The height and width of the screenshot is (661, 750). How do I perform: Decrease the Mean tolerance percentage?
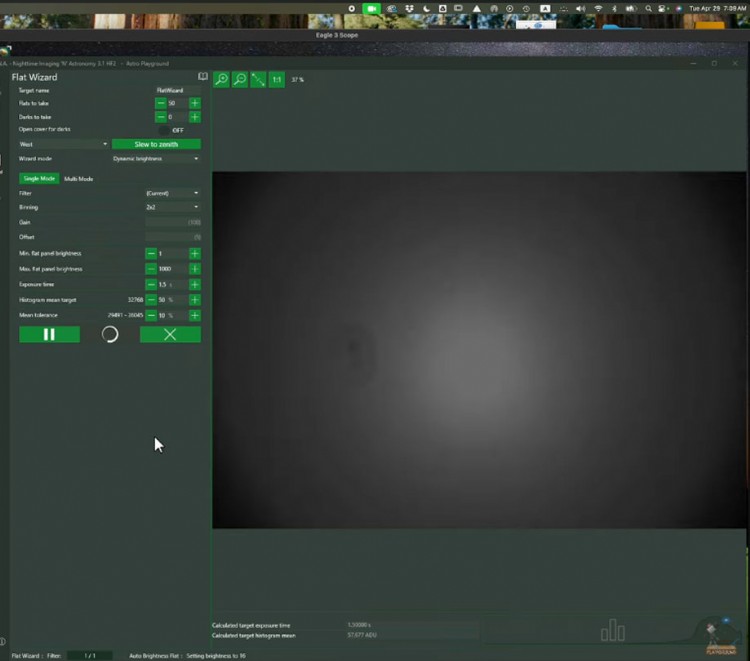click(x=151, y=315)
